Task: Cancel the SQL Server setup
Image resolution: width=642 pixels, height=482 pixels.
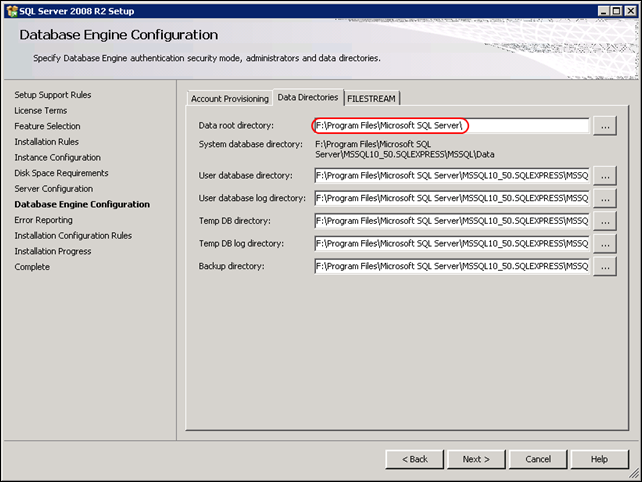Action: 538,459
